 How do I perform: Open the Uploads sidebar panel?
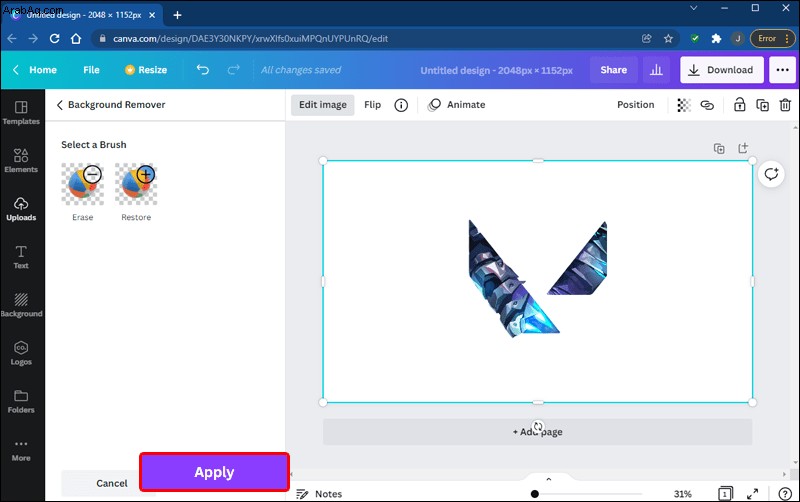[x=21, y=209]
